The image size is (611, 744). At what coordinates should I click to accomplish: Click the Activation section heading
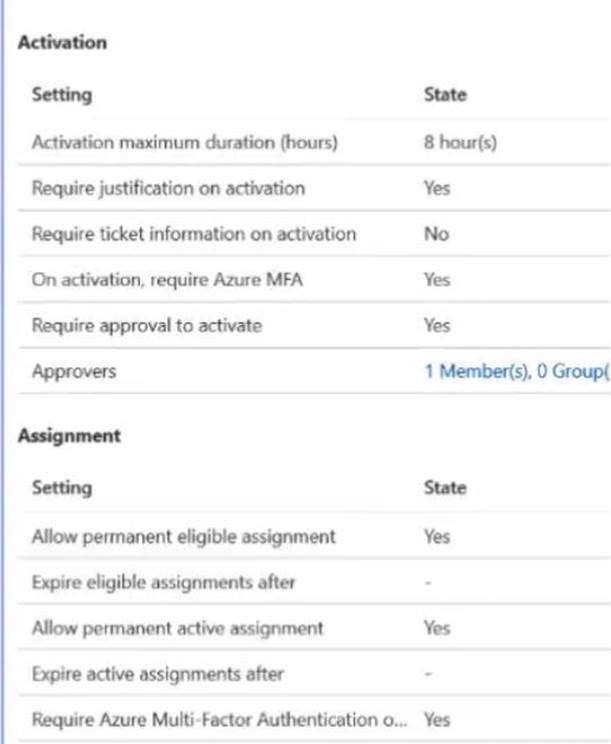click(62, 43)
